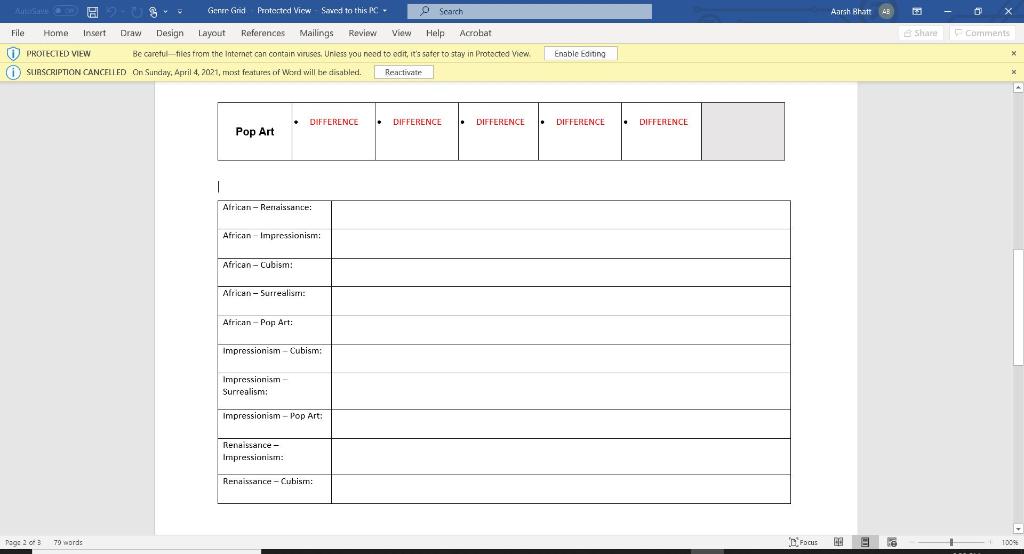Click the 79 words count in status bar
1024x554 pixels.
(68, 542)
